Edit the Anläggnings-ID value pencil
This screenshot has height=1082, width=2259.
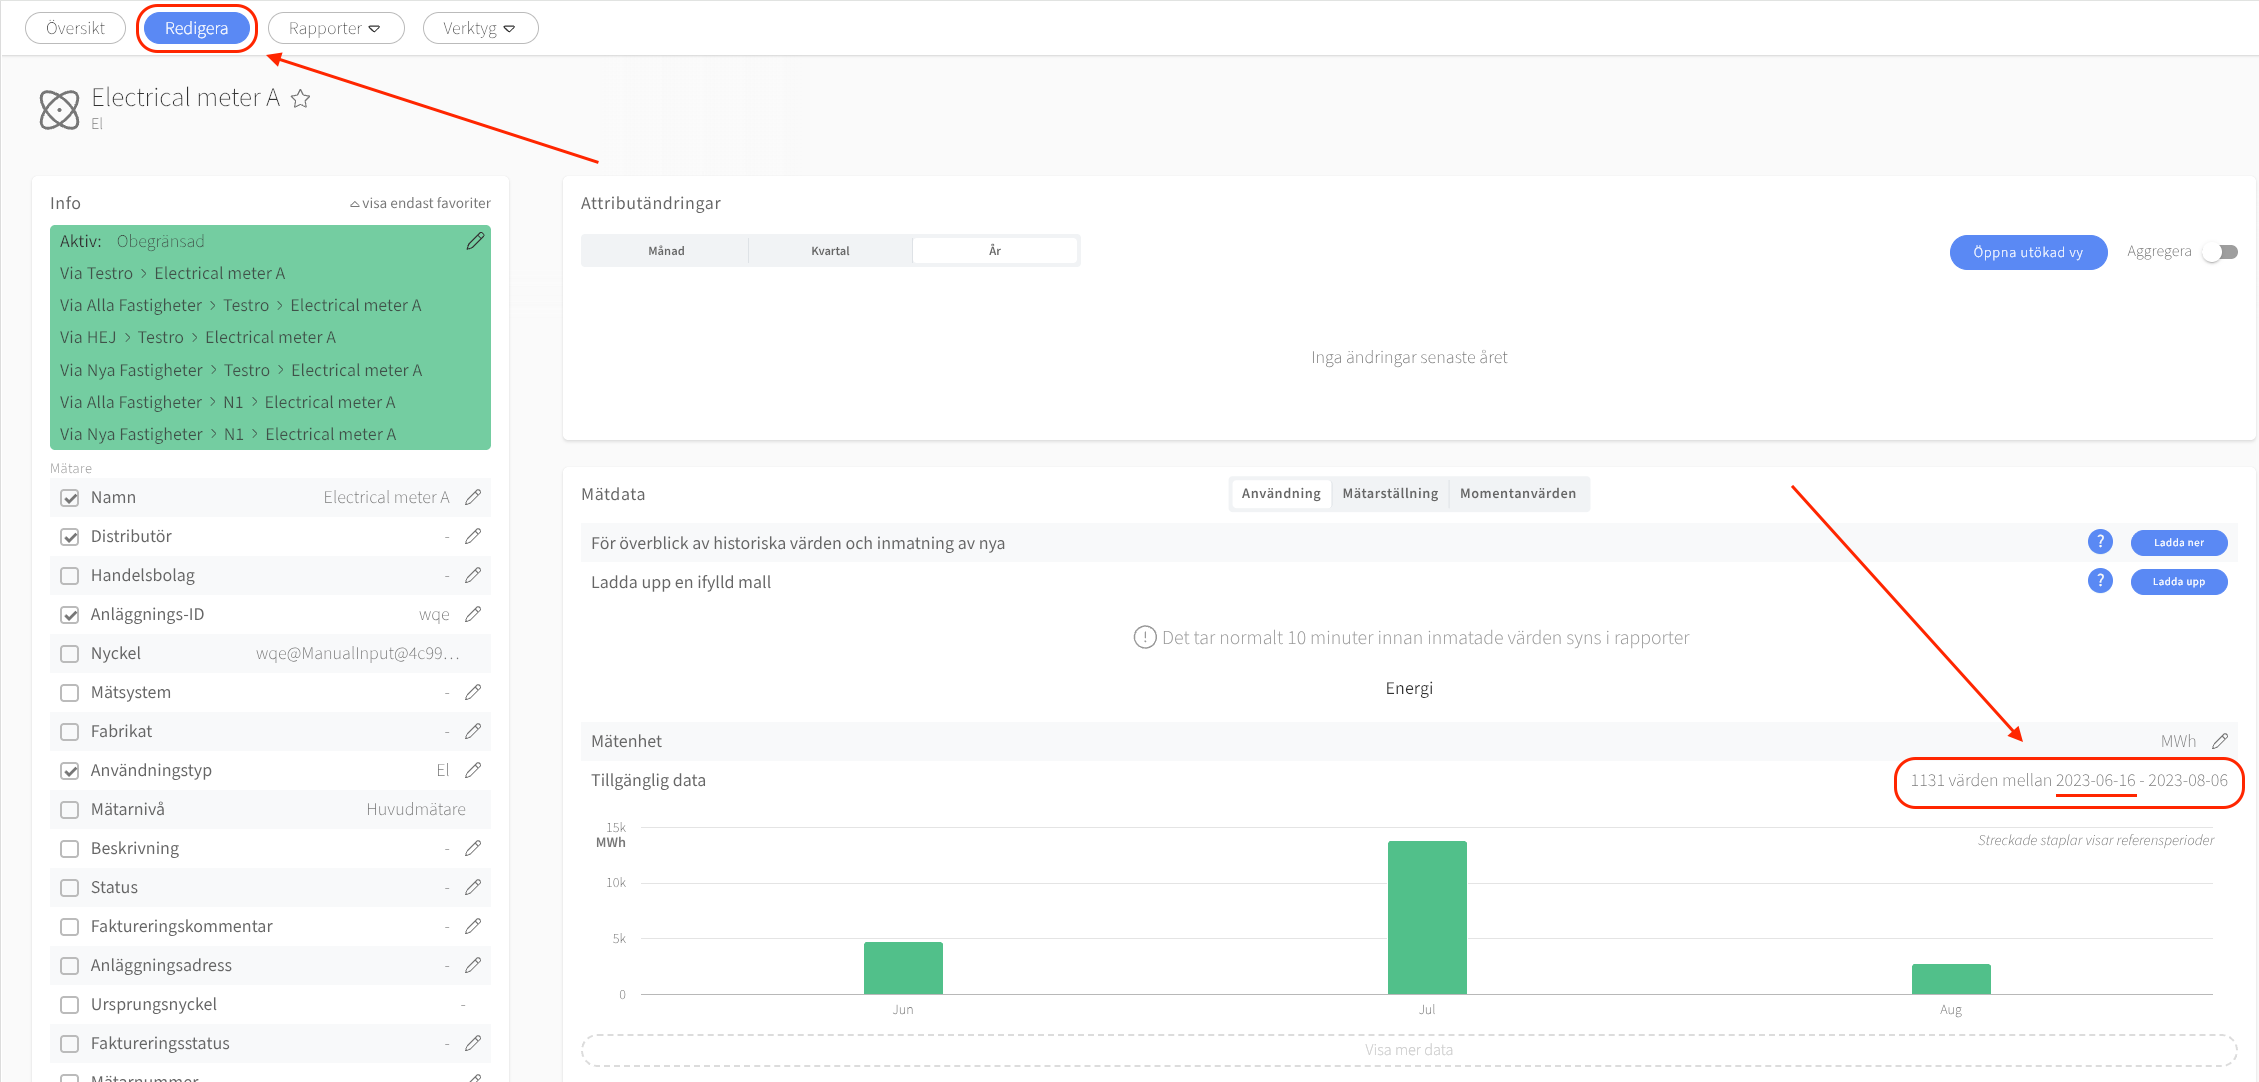coord(473,614)
